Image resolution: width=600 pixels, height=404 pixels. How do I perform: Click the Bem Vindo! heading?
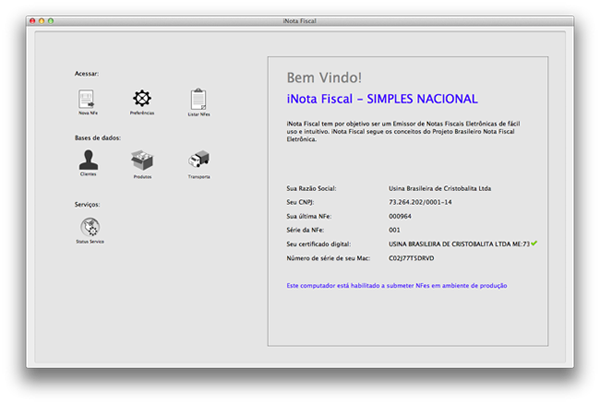click(324, 78)
